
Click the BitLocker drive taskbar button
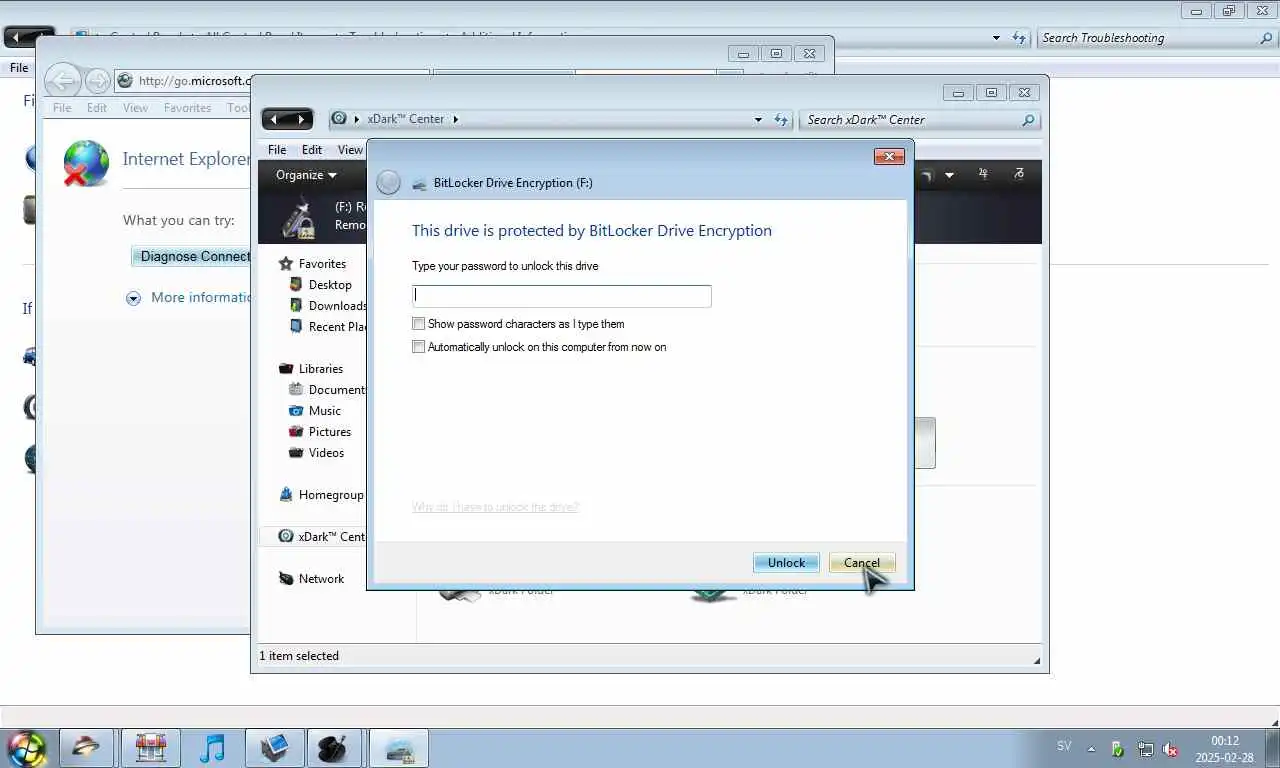(398, 748)
